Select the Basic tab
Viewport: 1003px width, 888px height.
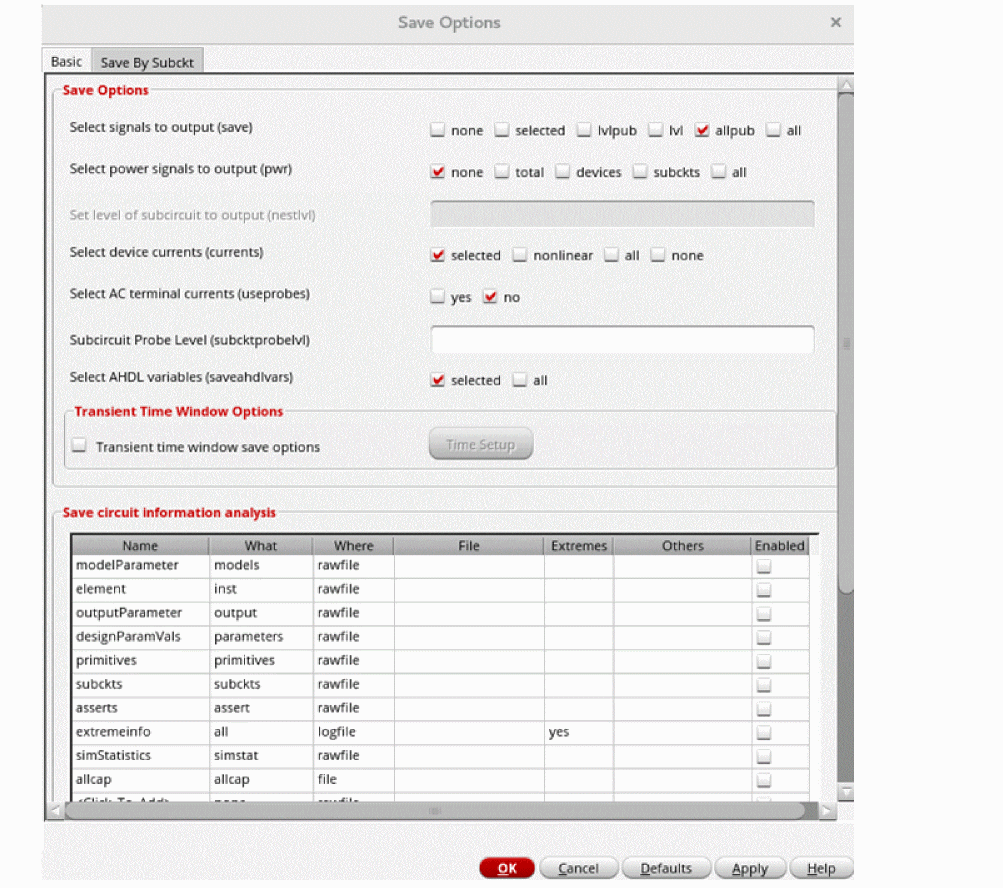pos(66,62)
